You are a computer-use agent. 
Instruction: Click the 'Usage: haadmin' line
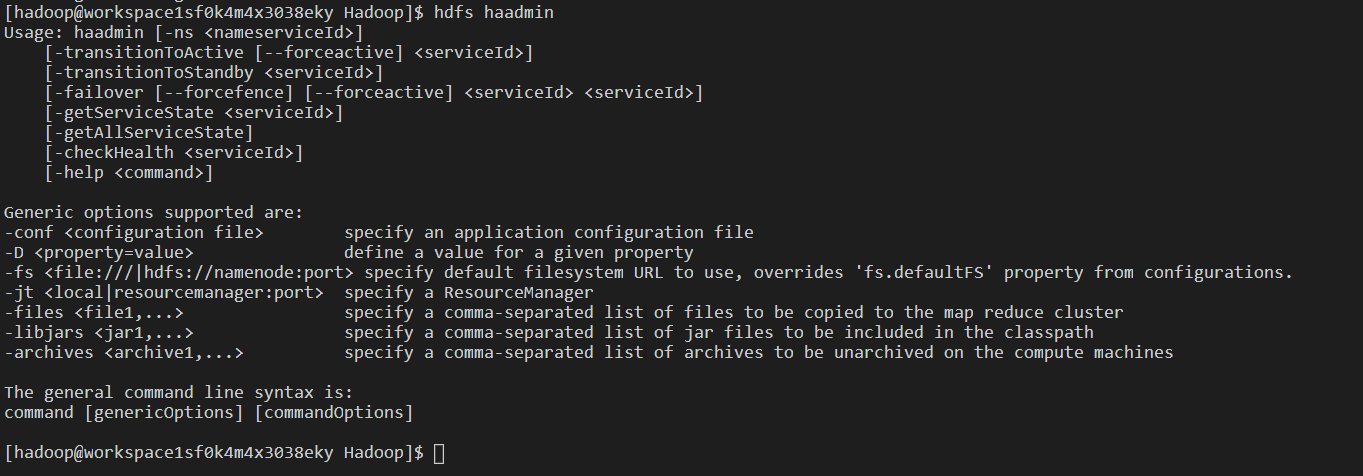click(x=184, y=32)
